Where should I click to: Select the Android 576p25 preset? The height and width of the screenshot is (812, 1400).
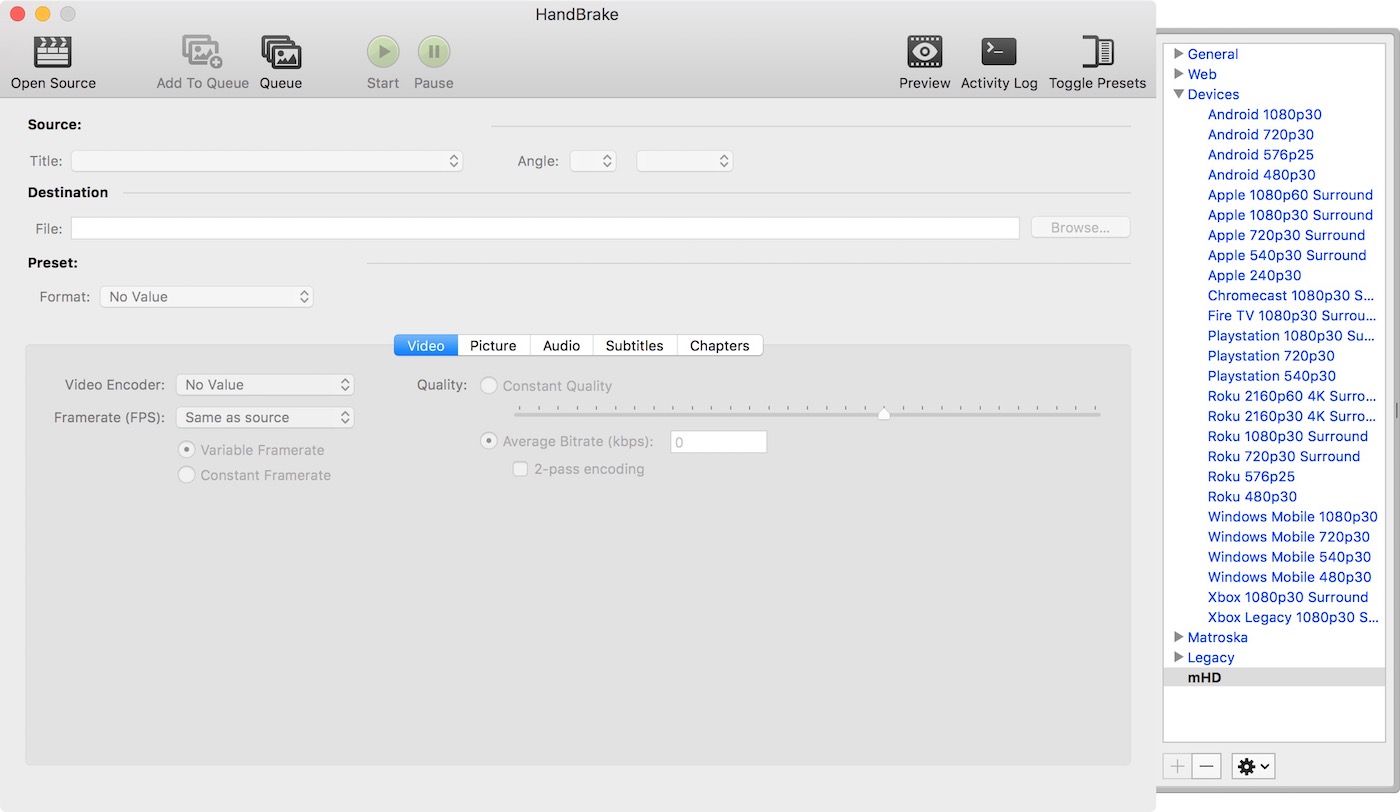tap(1260, 154)
